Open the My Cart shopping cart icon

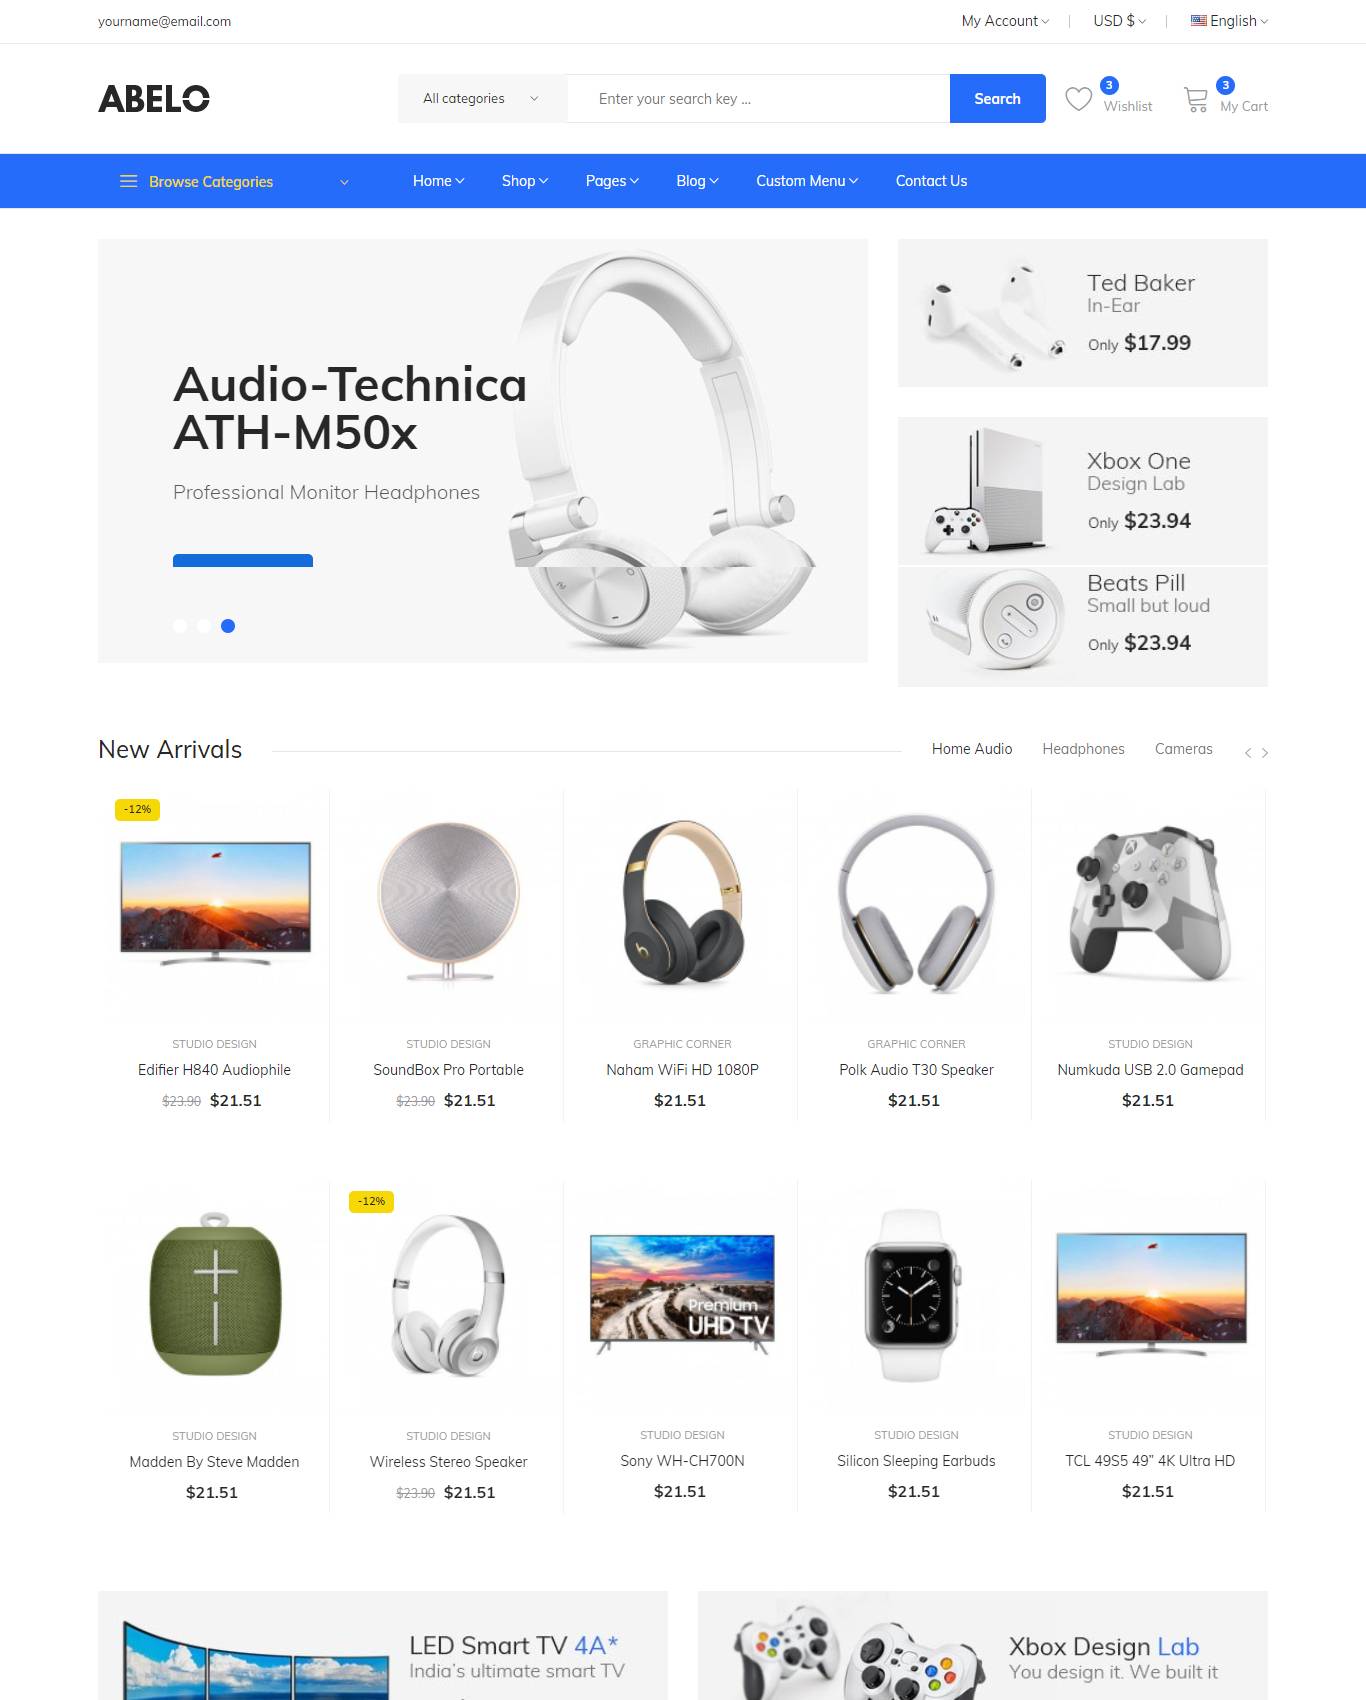[x=1195, y=99]
